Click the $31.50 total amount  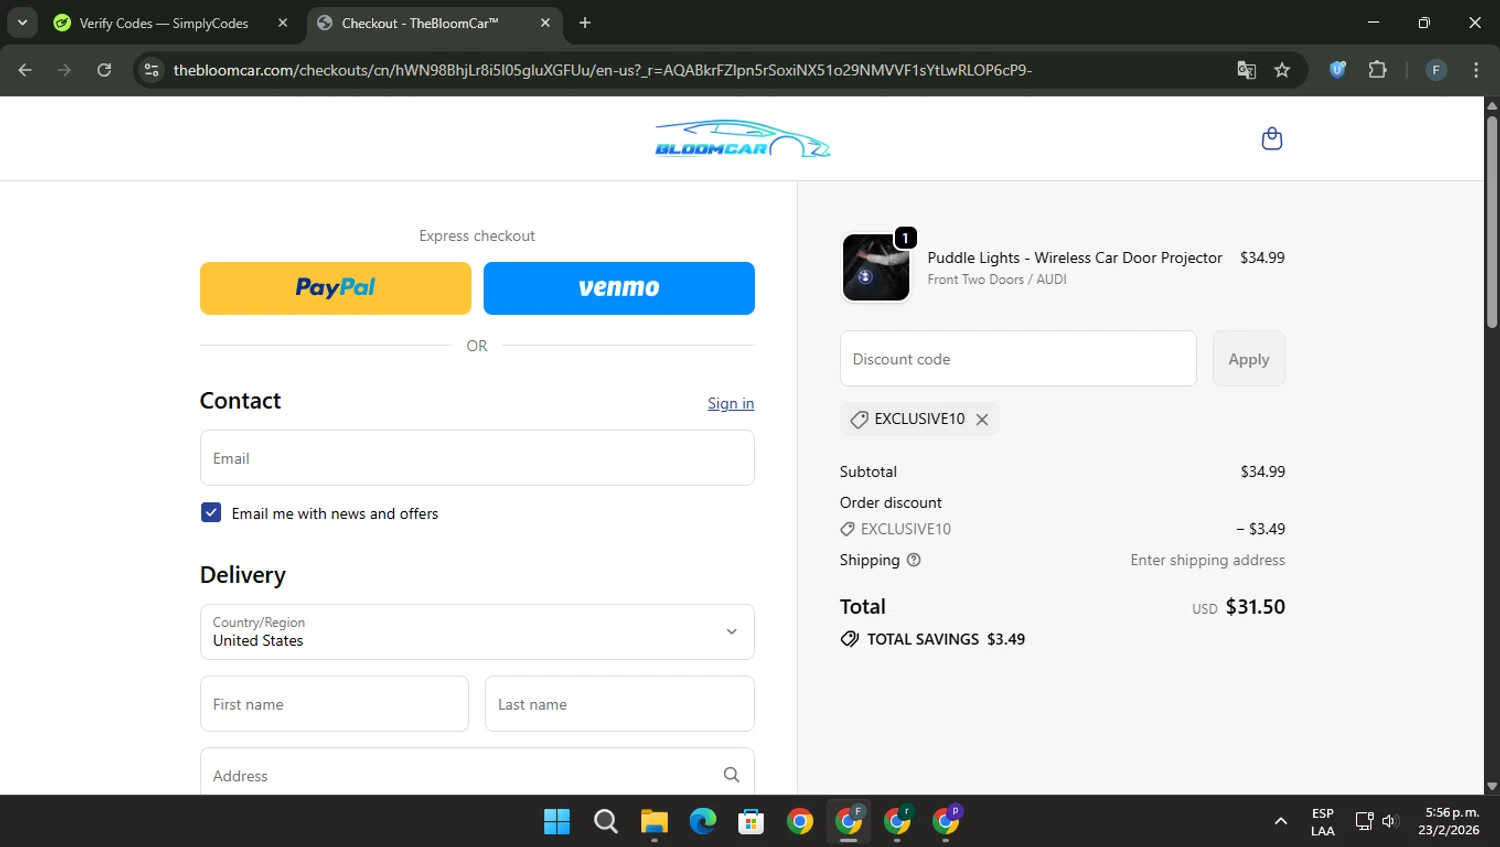click(1255, 607)
